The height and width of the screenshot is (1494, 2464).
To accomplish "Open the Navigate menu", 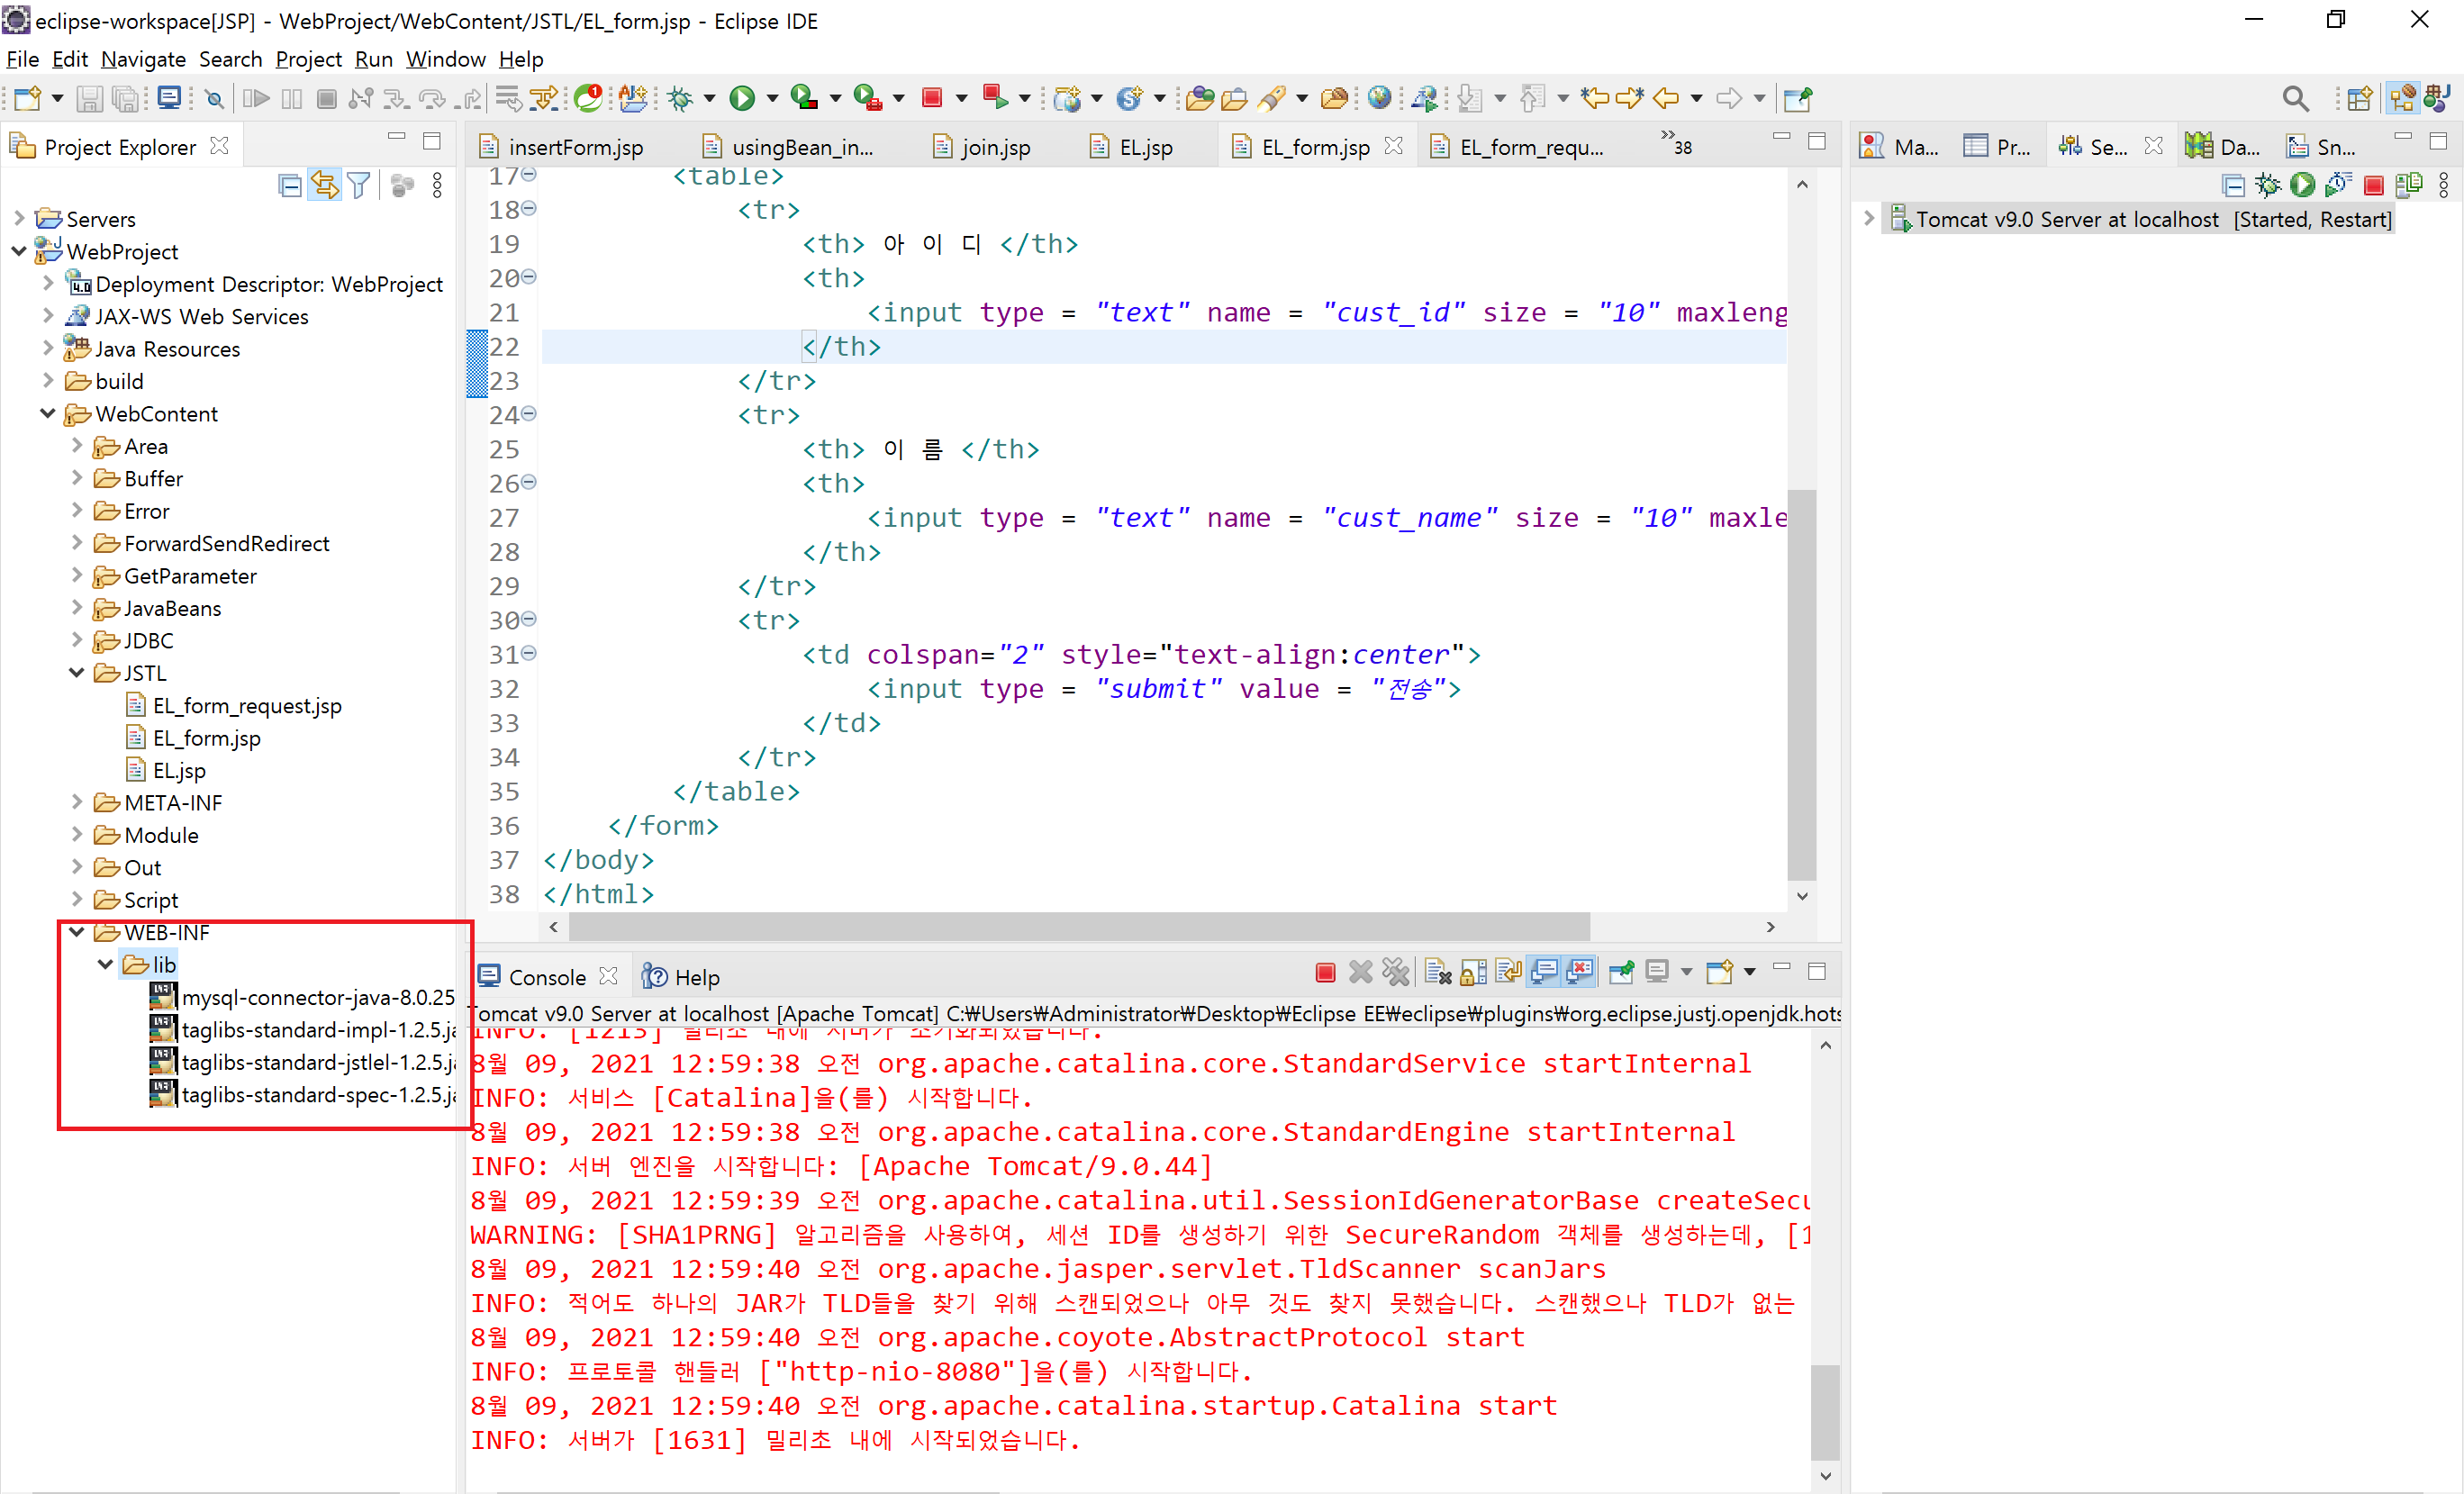I will 143,59.
